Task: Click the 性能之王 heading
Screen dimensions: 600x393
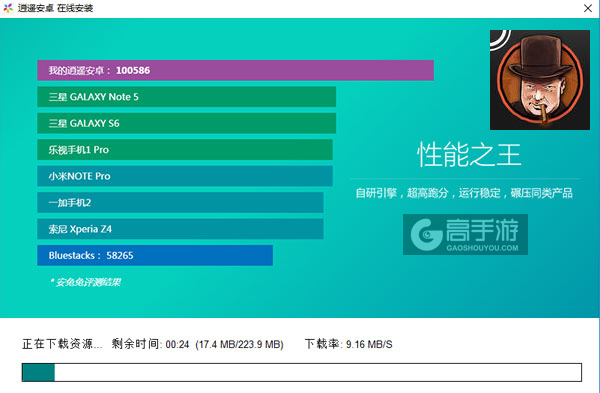Action: (x=469, y=155)
